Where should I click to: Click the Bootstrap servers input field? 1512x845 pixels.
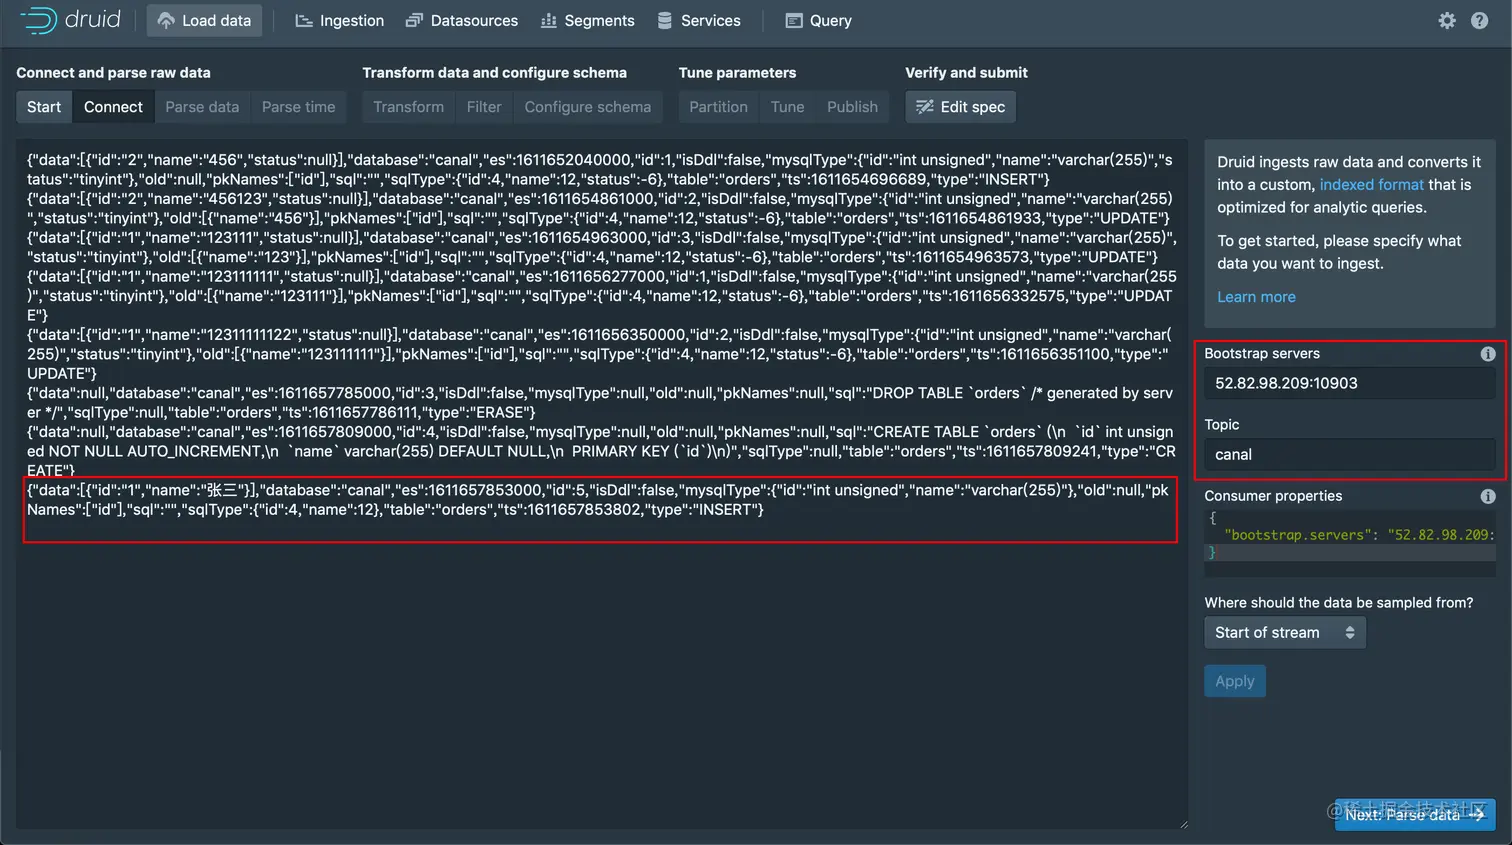(1350, 383)
